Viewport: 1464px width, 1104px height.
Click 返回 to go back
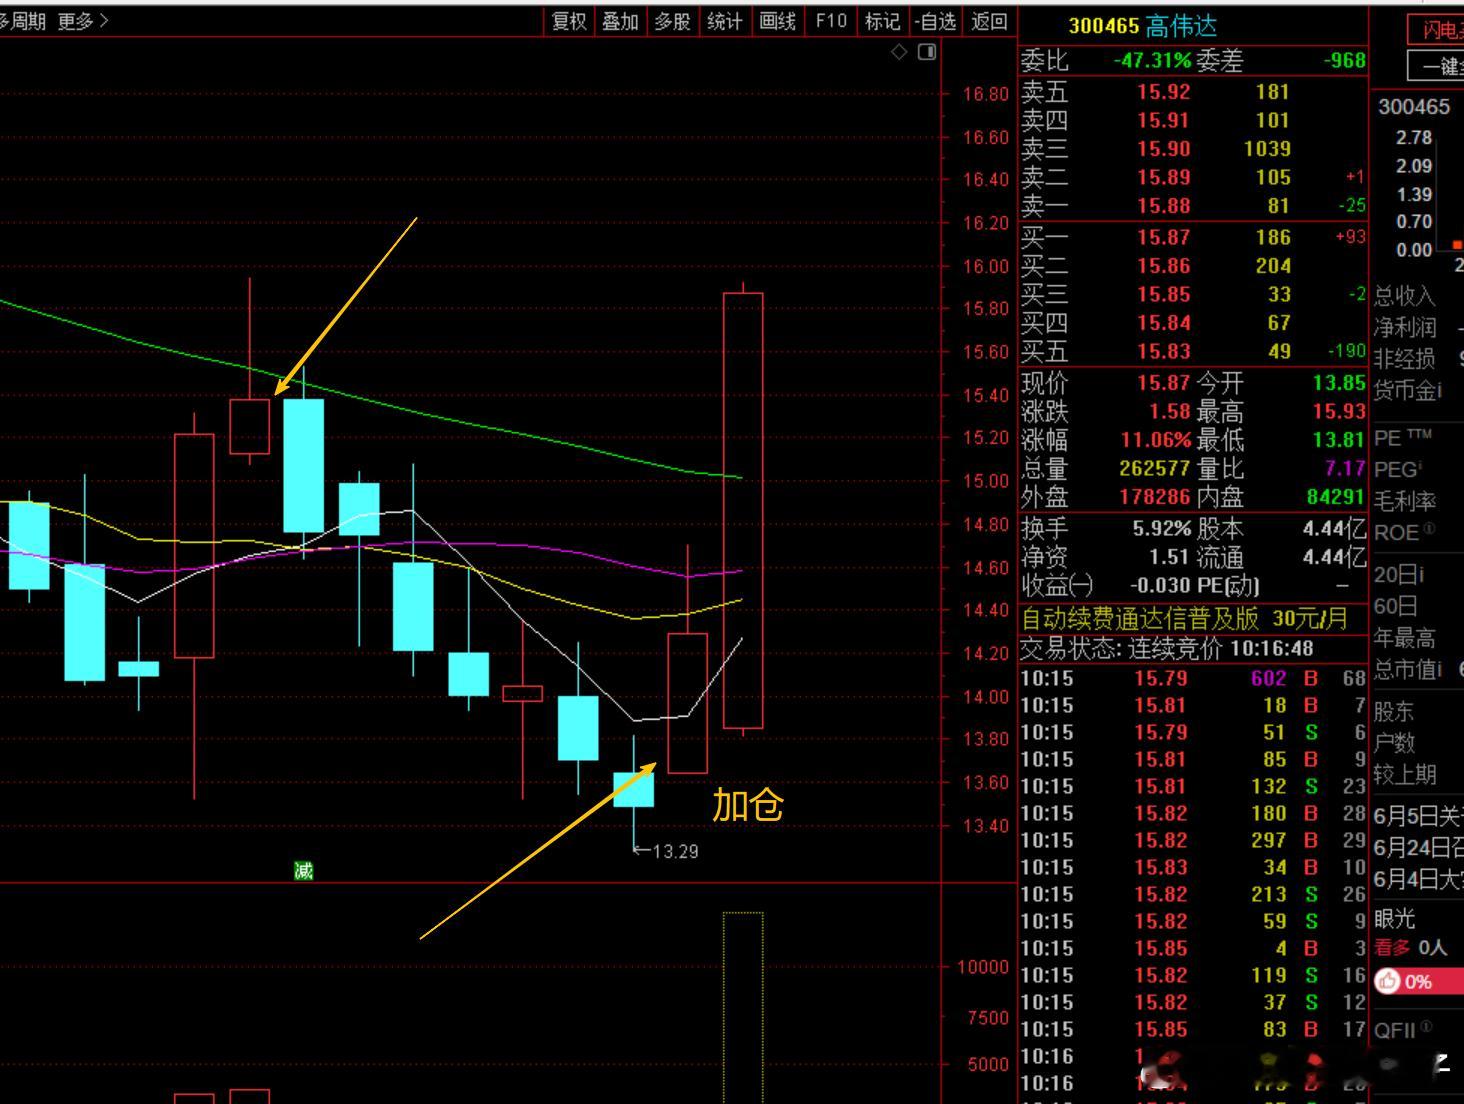coord(989,21)
